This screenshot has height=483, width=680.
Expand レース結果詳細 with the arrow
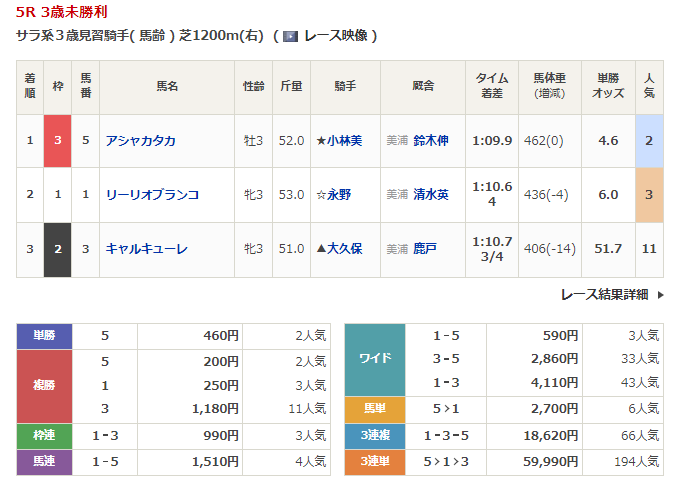659,294
